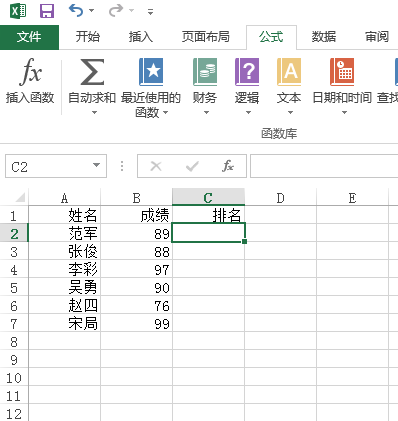The image size is (398, 421).
Task: Click cell with name 赵四
Action: [x=65, y=305]
